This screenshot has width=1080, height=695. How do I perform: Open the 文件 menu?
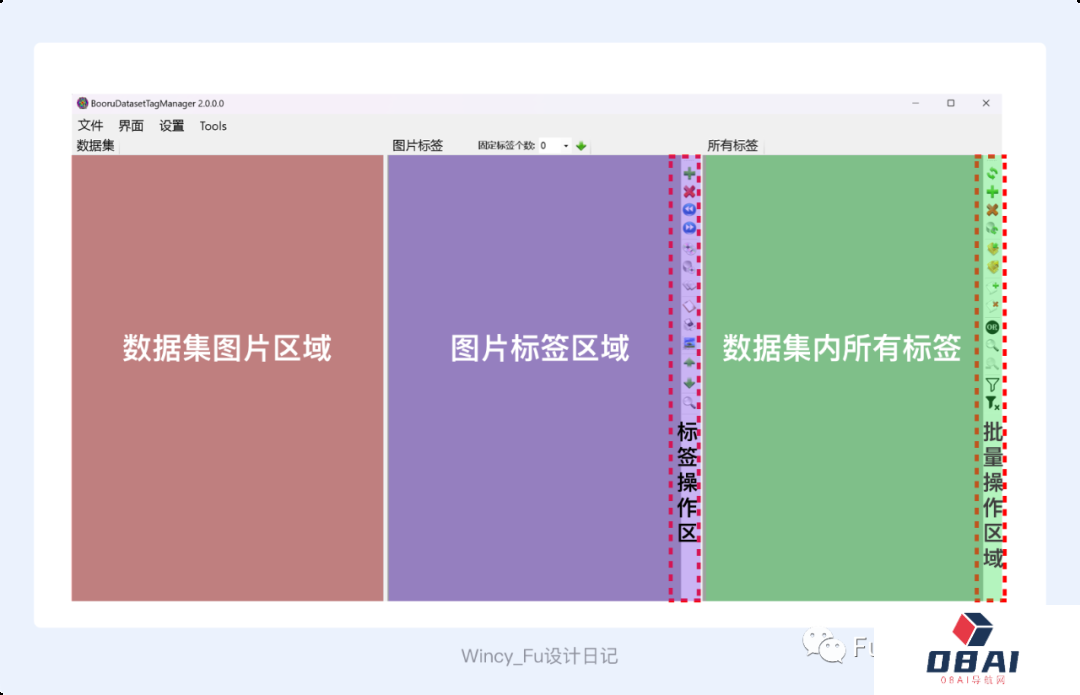90,126
